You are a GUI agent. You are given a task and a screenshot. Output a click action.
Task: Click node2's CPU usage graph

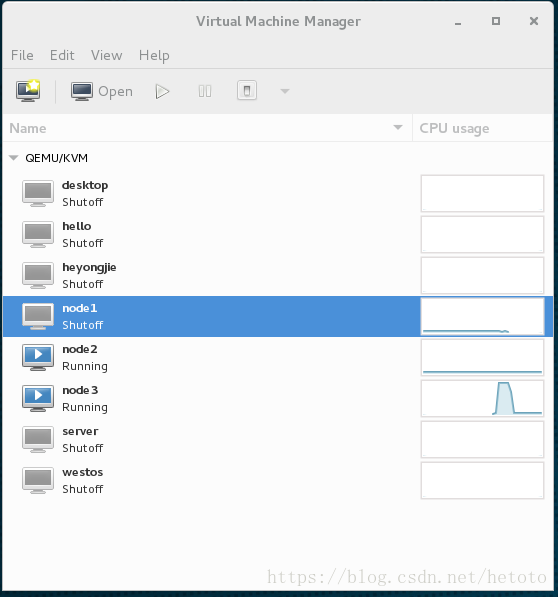click(482, 358)
